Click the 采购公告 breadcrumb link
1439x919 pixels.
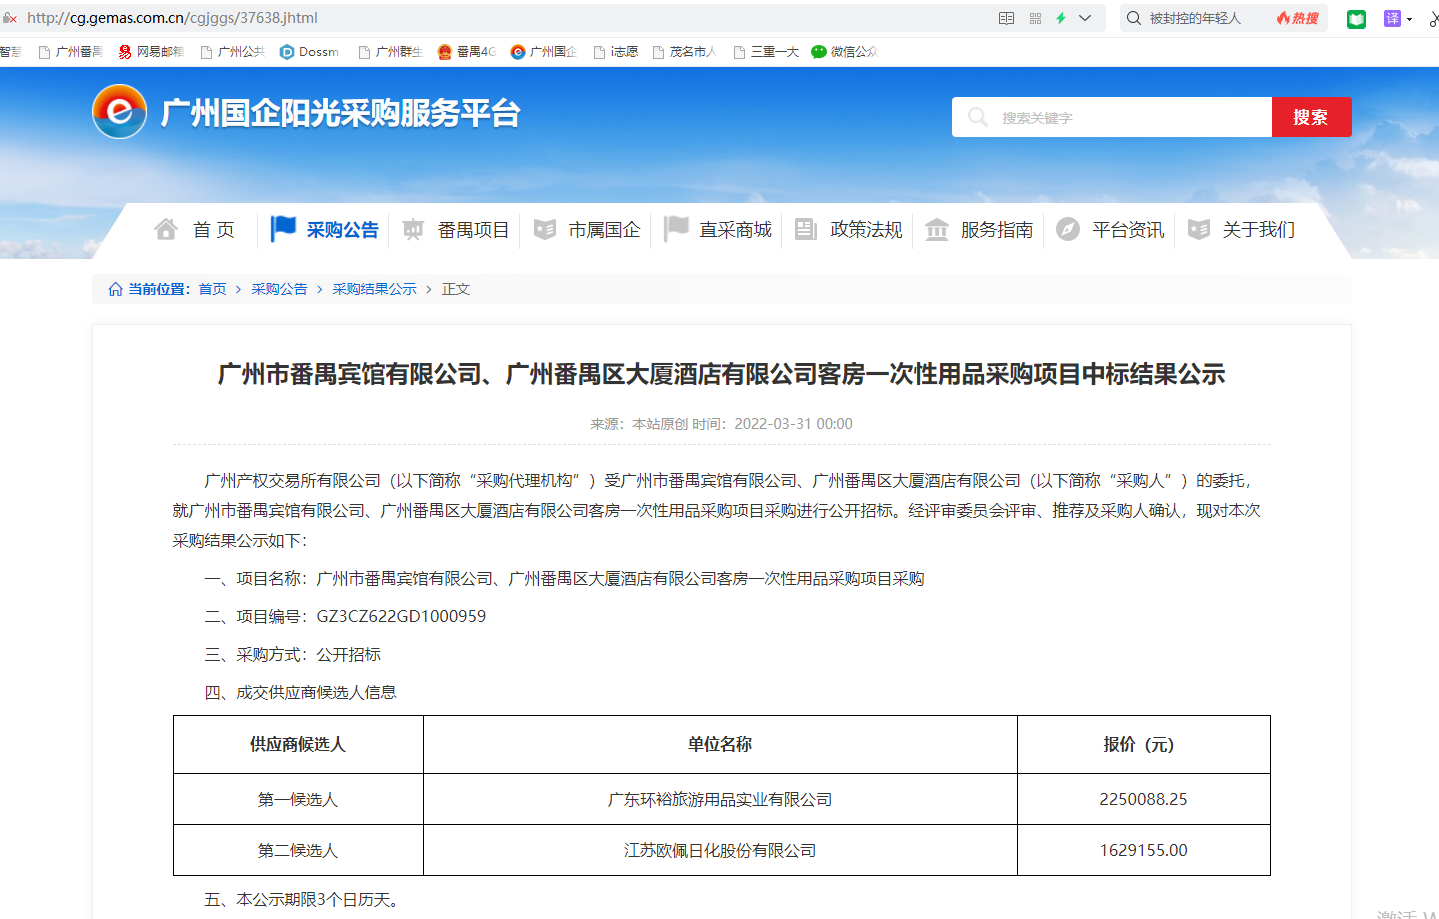(x=279, y=289)
